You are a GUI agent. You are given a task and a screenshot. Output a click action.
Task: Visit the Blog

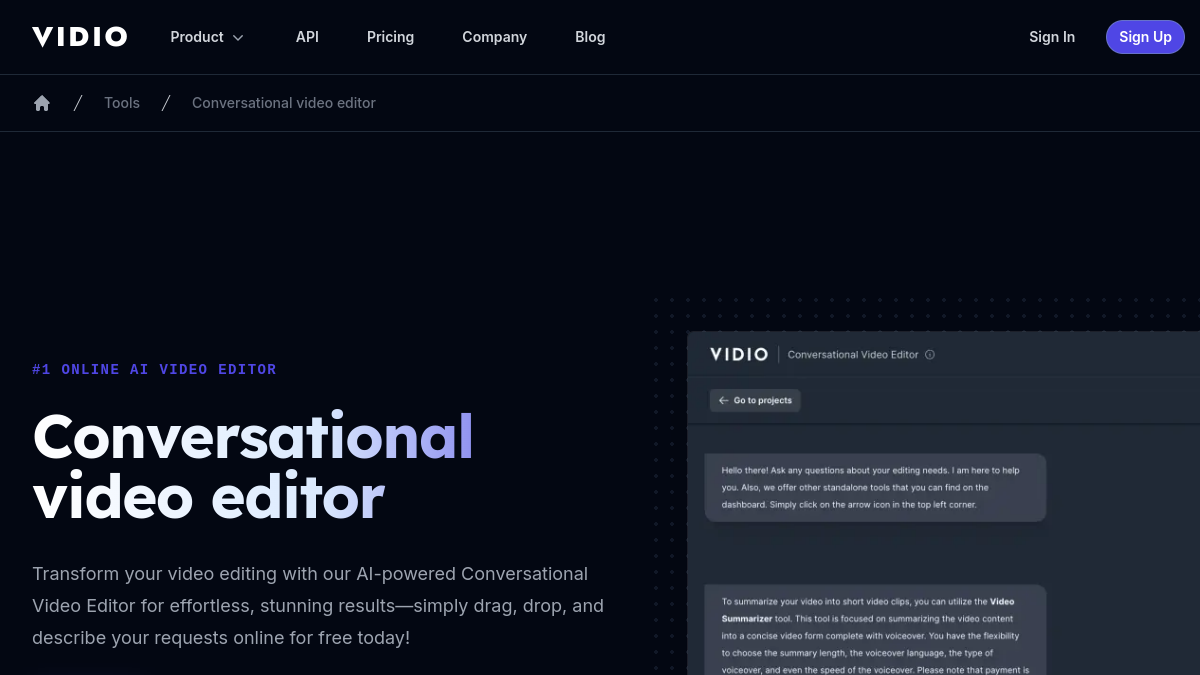click(x=590, y=37)
